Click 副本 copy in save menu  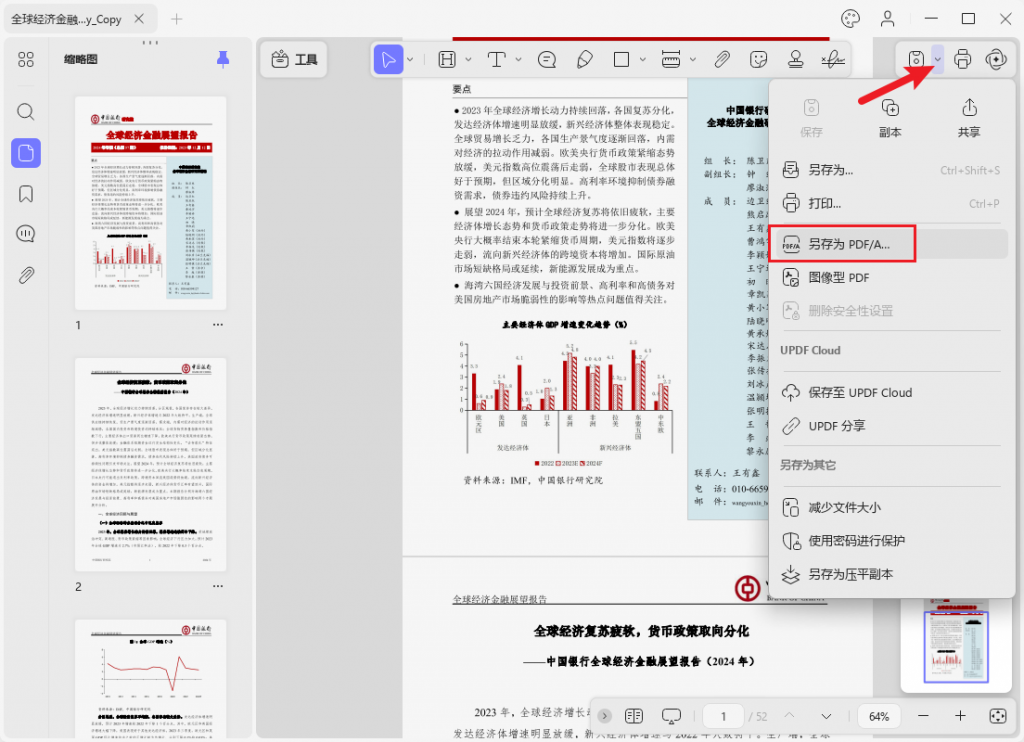[890, 118]
